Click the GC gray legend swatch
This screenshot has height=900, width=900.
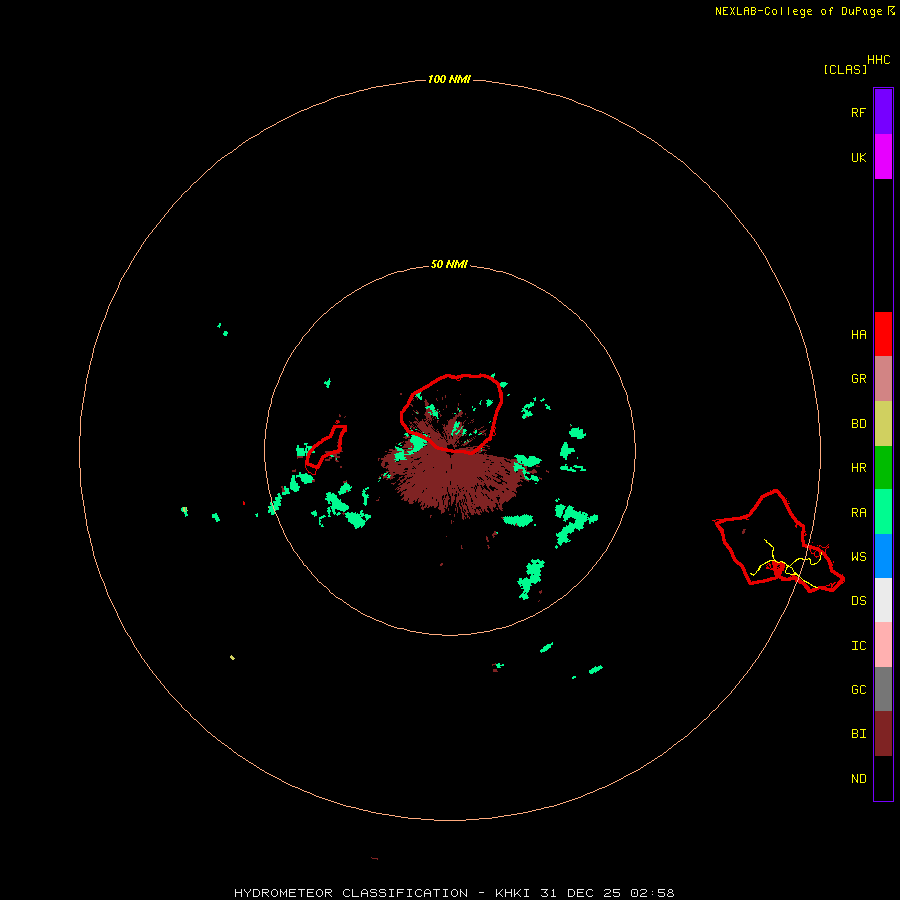point(883,689)
